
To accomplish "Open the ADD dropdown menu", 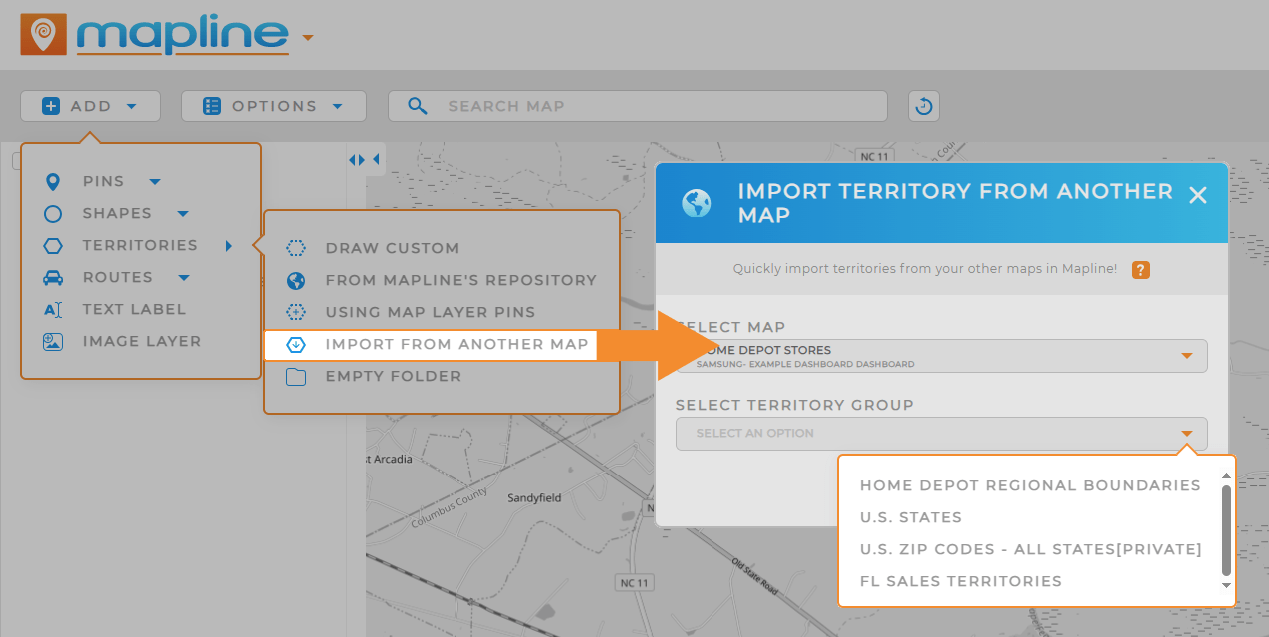I will coord(90,105).
